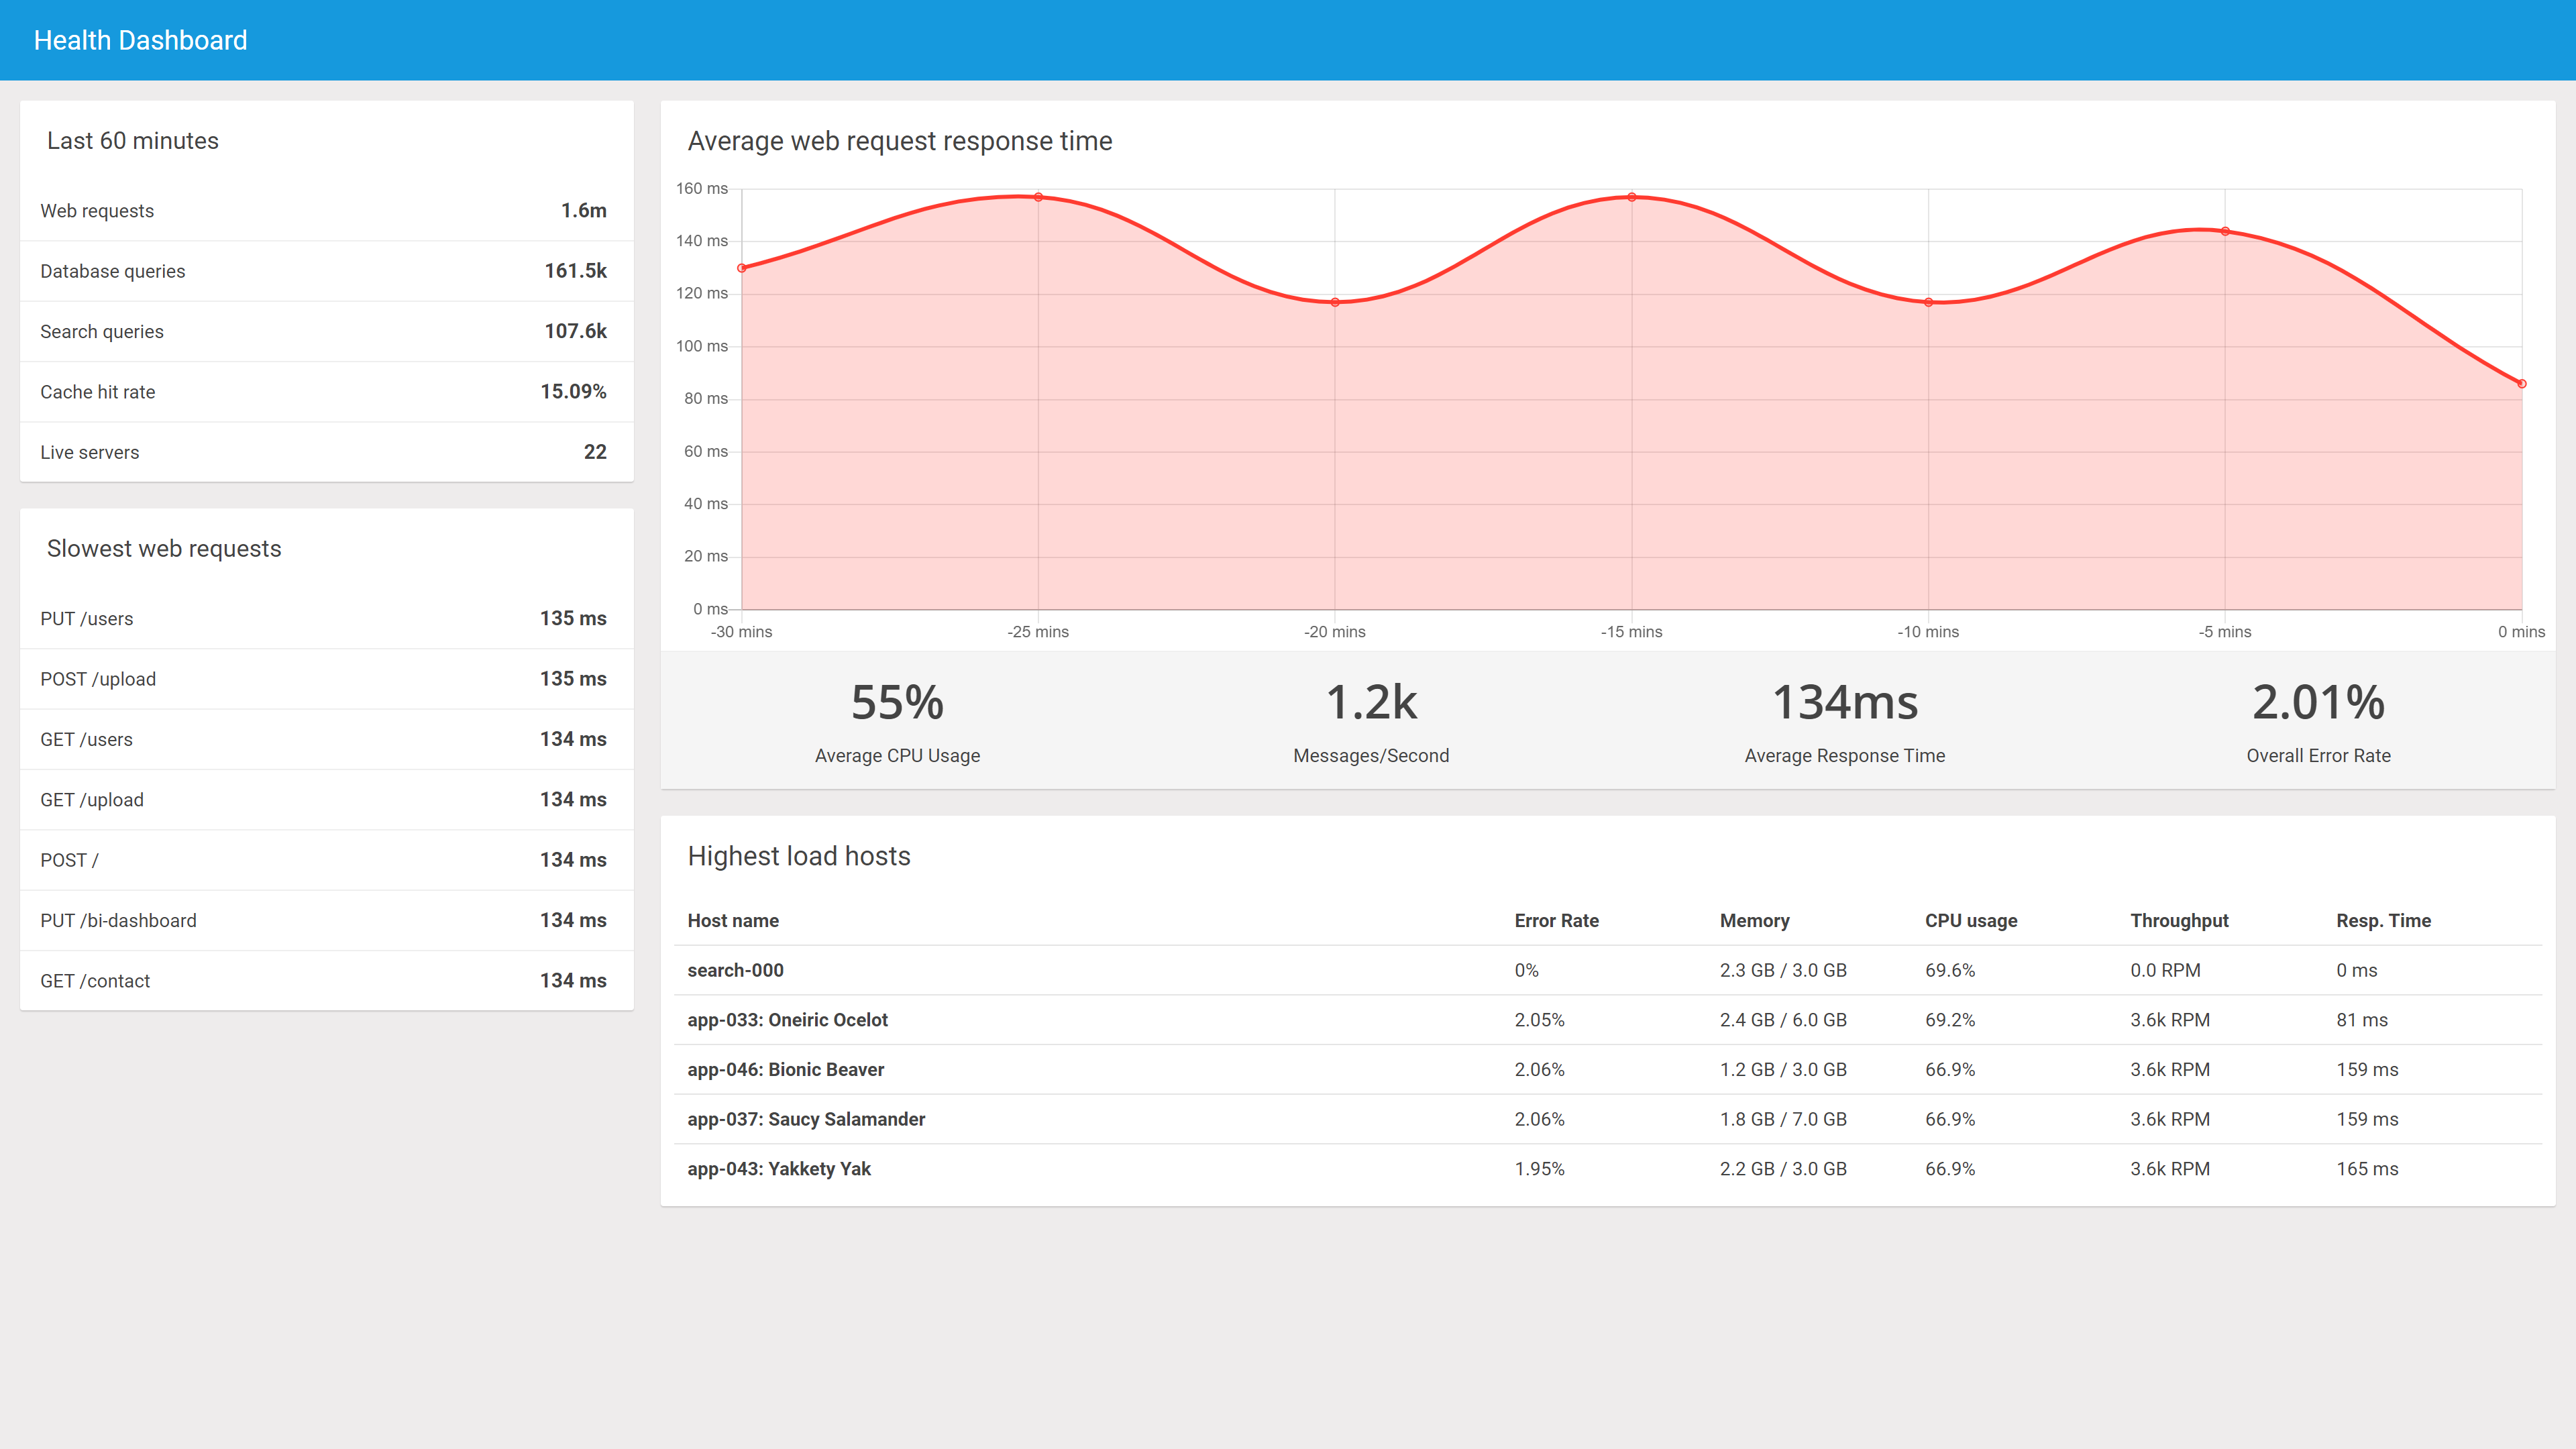Open host app-037: Saucy Salamander

click(1608, 1119)
